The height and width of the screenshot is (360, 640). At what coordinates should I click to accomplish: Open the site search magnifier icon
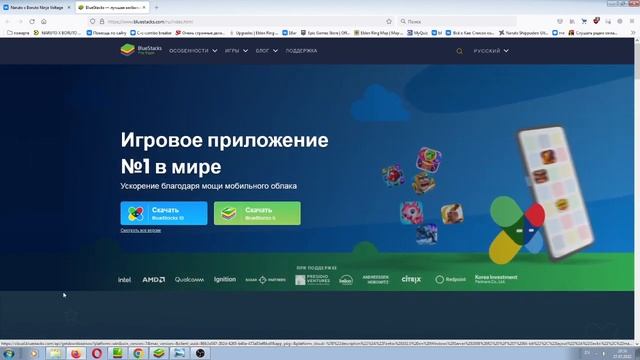[x=460, y=51]
